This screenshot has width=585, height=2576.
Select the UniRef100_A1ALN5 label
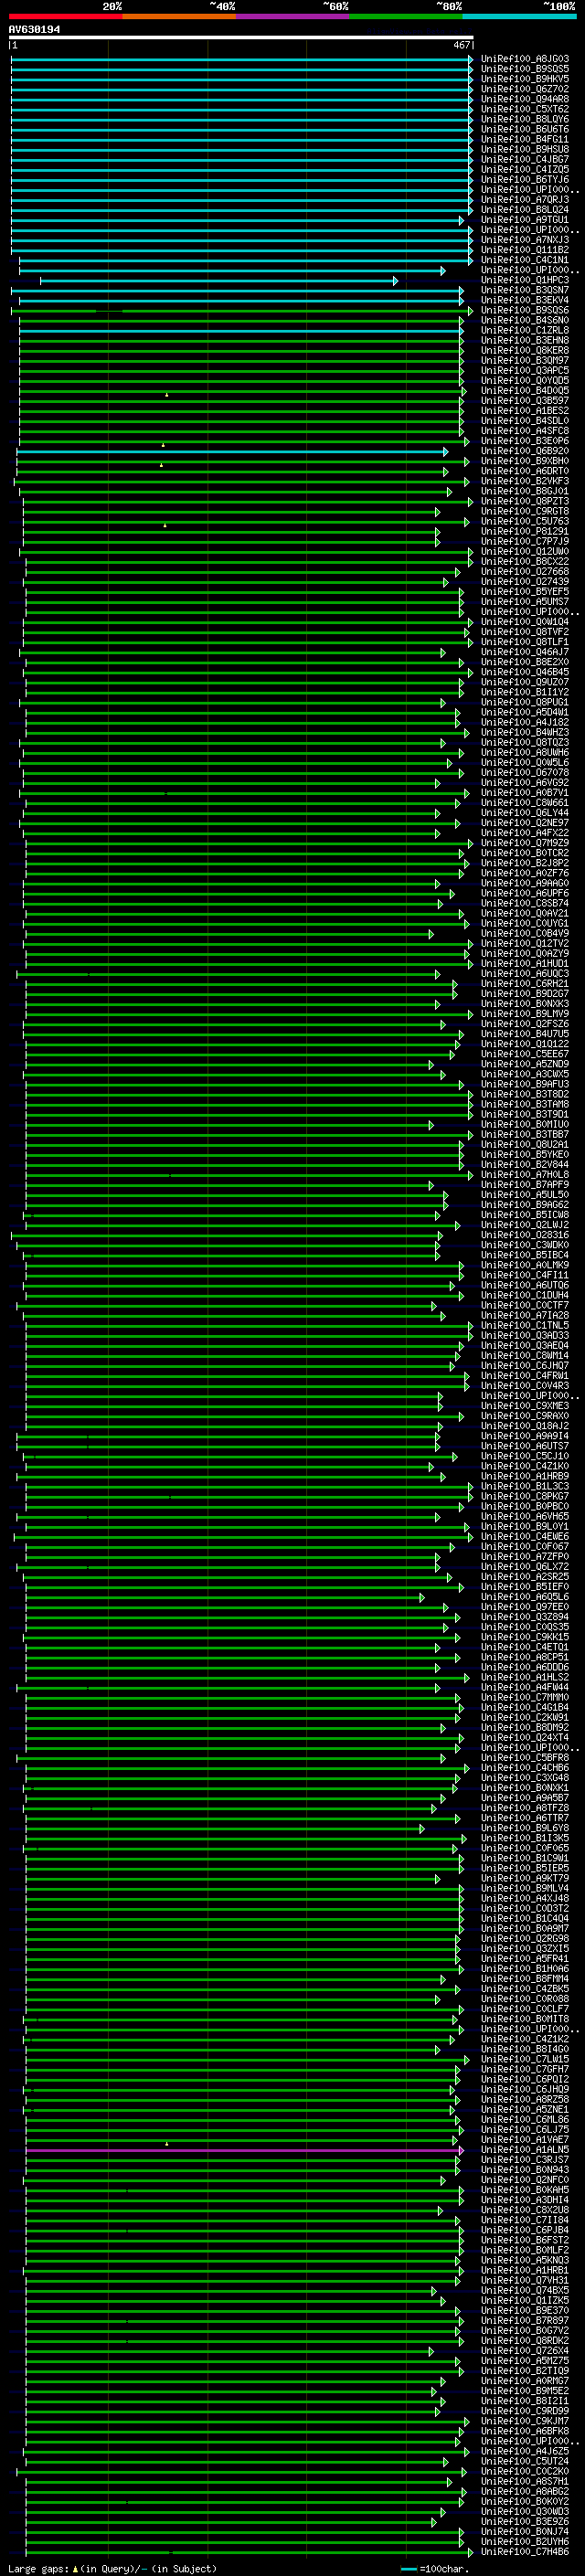525,2150
